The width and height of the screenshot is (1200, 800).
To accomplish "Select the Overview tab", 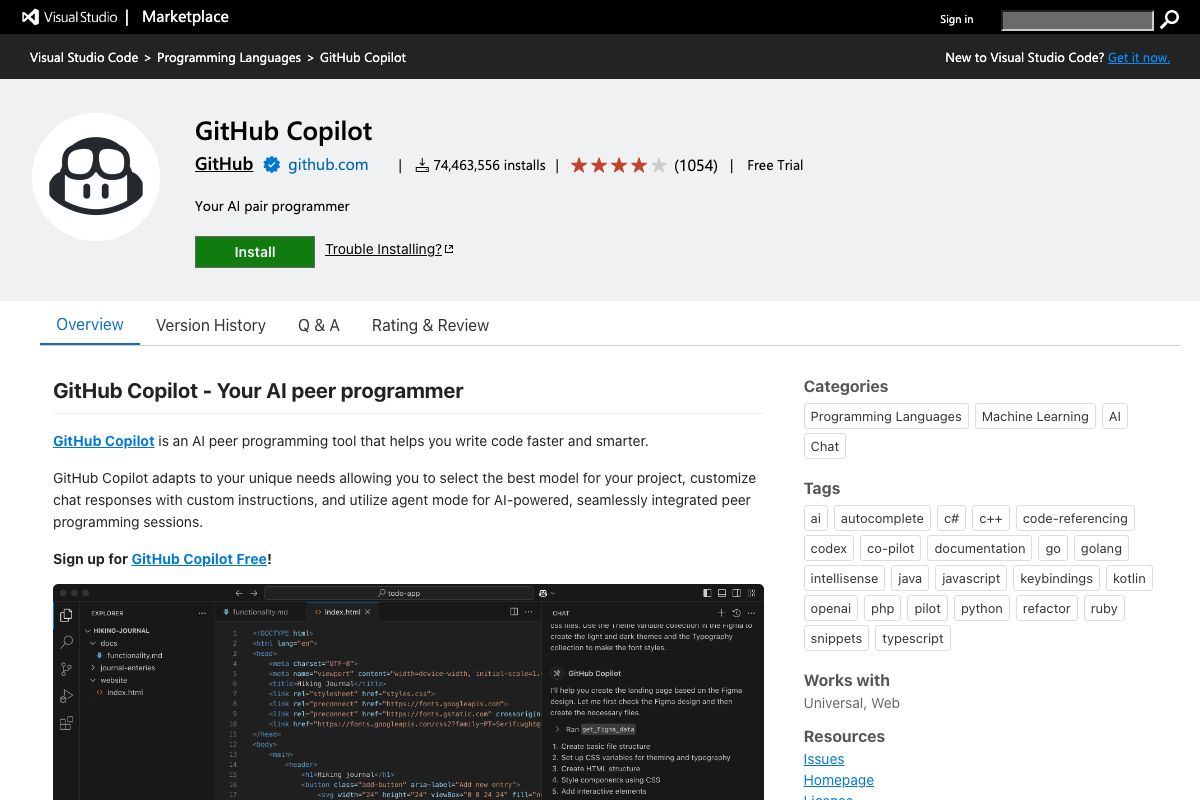I will coord(90,325).
